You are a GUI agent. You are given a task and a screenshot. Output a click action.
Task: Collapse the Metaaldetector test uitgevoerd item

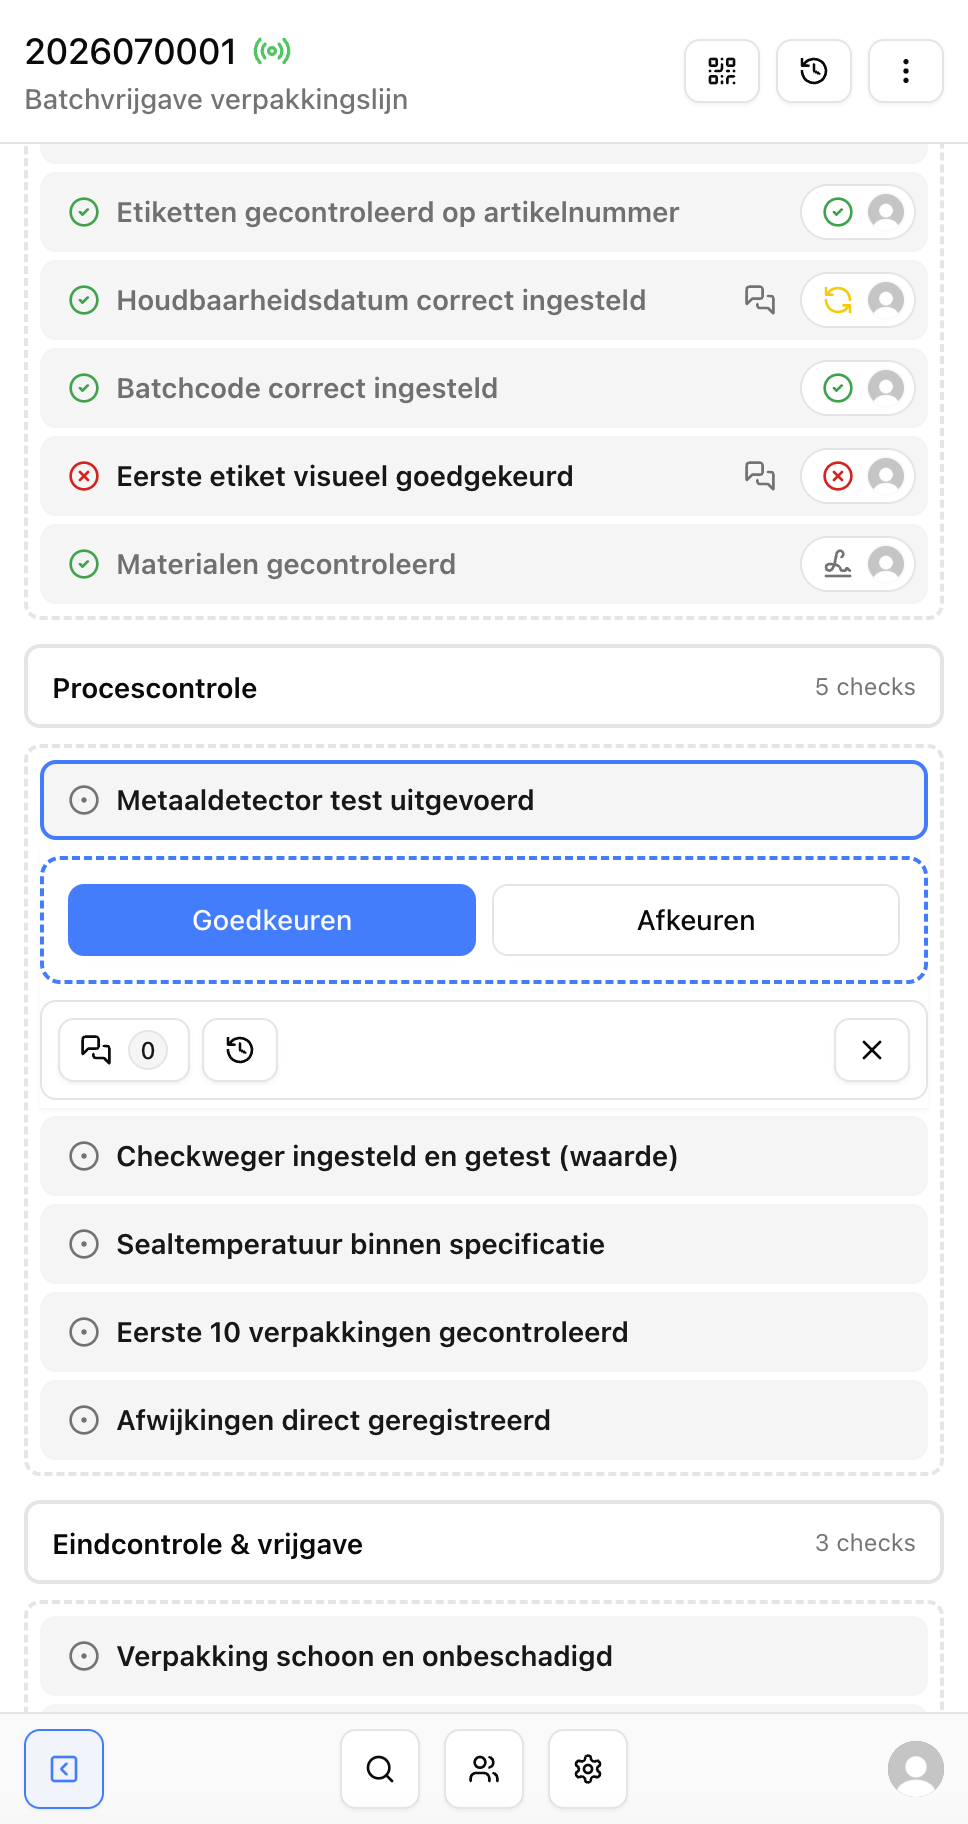coord(484,800)
